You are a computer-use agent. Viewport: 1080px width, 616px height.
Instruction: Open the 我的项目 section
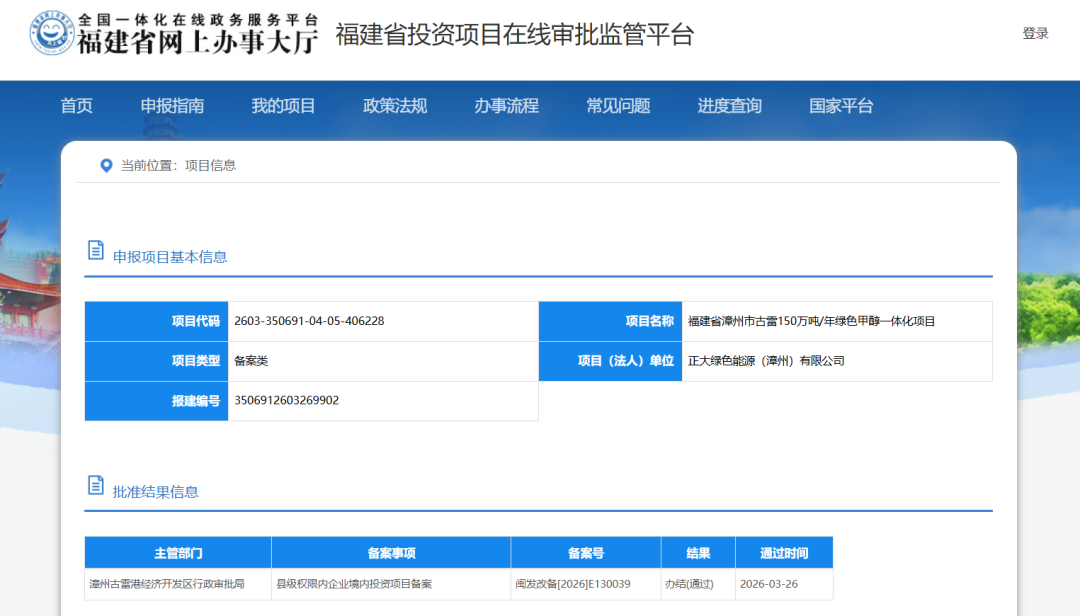click(285, 105)
